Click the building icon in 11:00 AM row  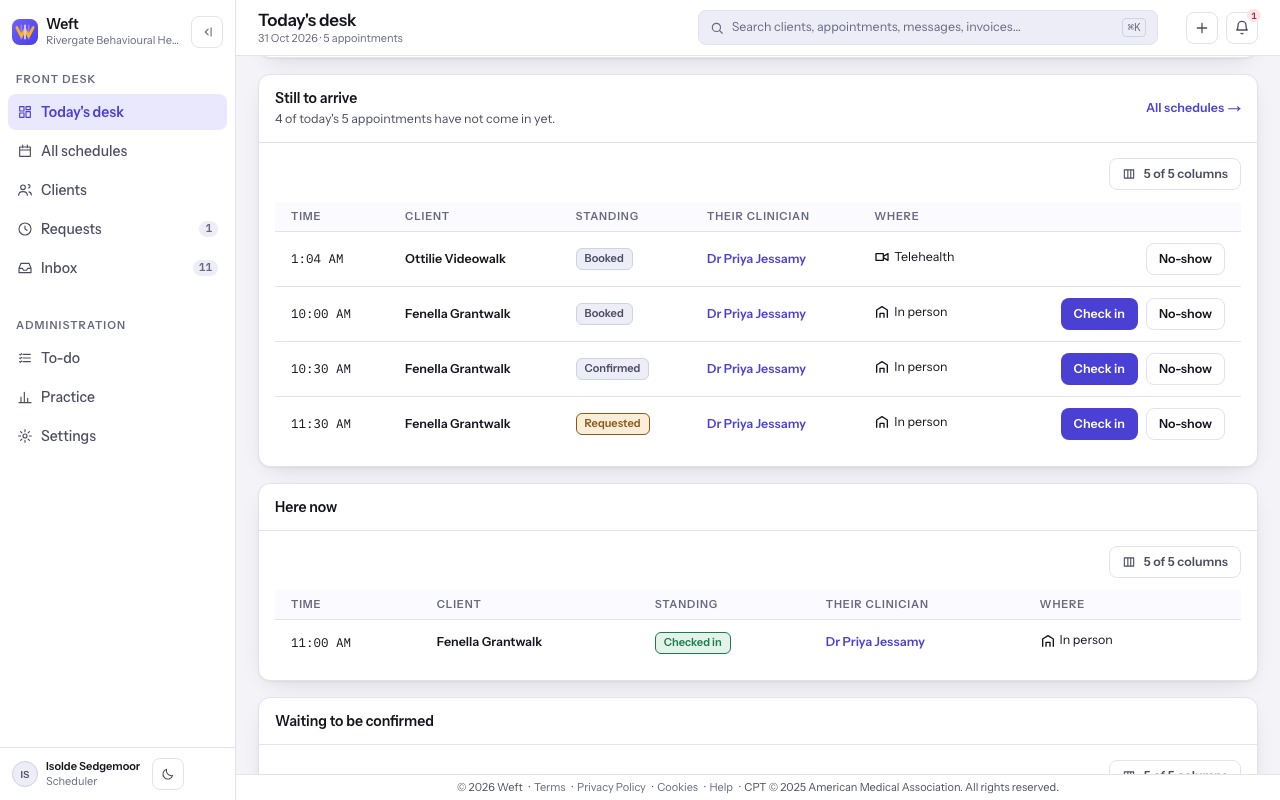pos(1047,640)
